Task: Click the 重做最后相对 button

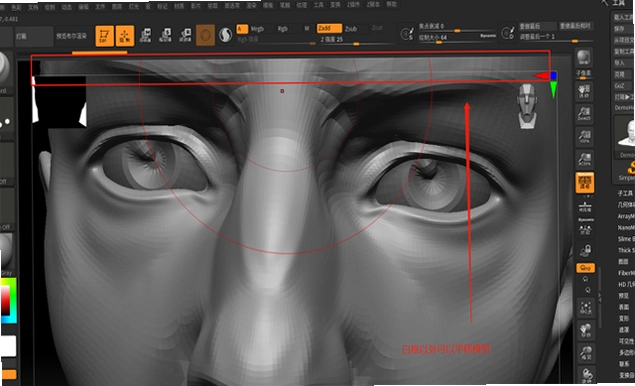Action: click(x=575, y=26)
